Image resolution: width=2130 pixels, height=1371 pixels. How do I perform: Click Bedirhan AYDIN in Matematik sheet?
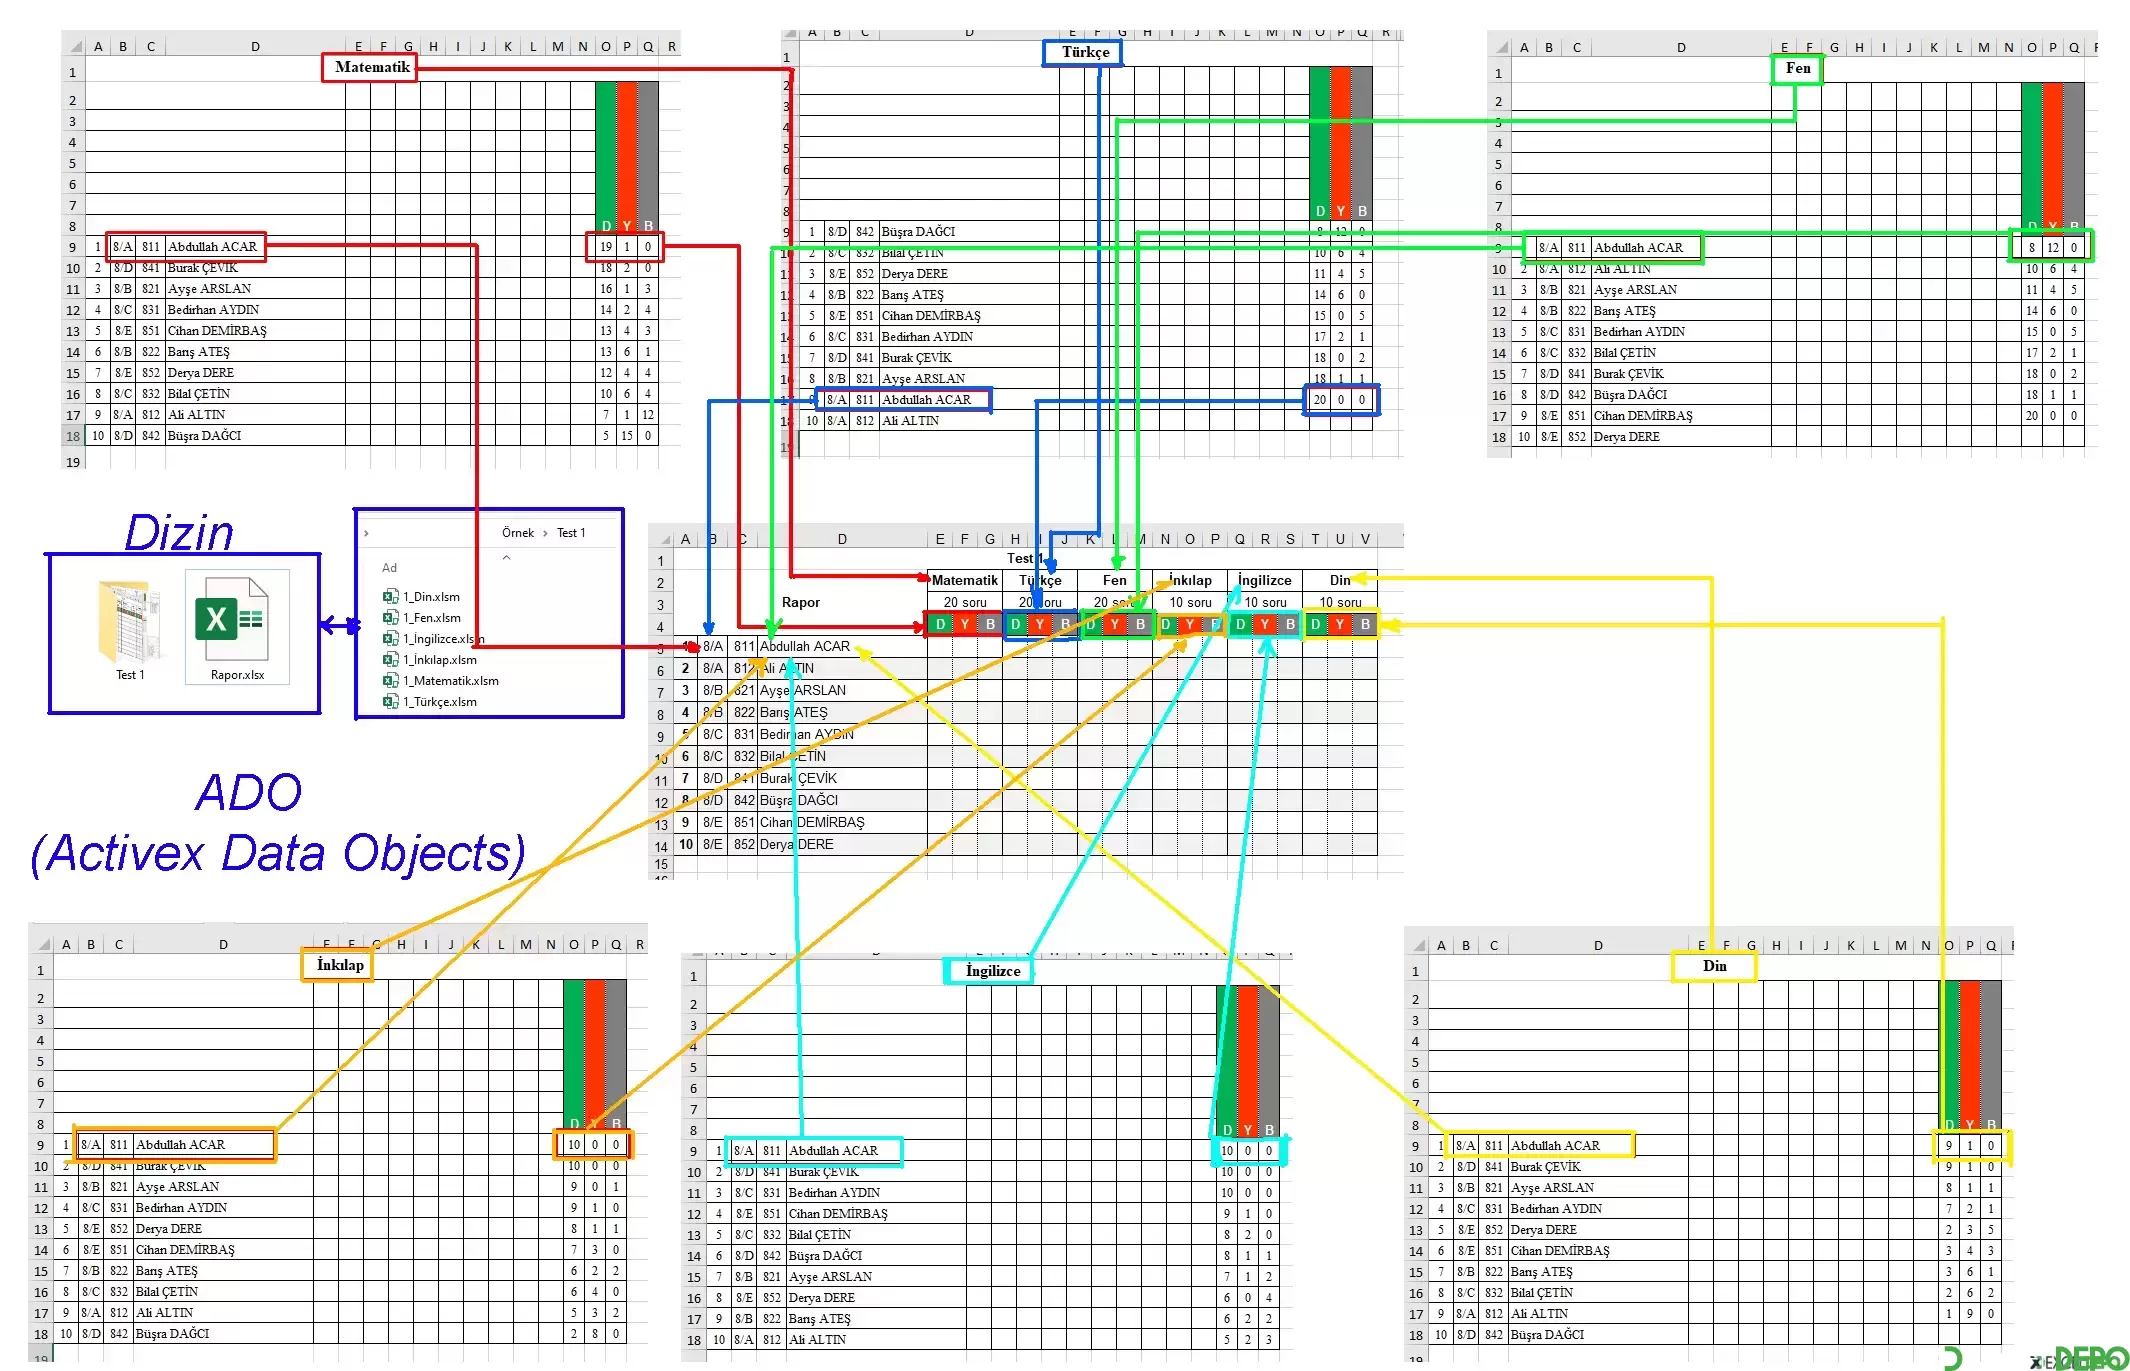pos(213,309)
